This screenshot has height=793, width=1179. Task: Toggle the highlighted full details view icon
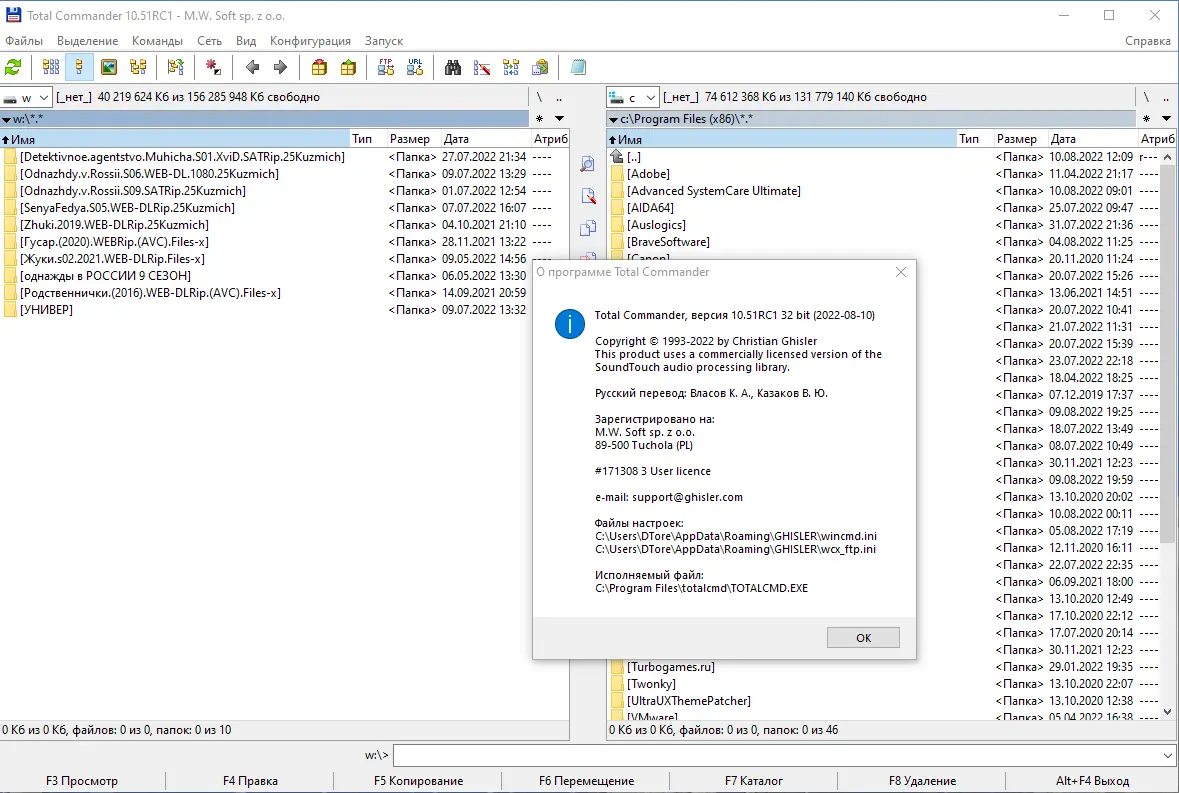pyautogui.click(x=79, y=68)
